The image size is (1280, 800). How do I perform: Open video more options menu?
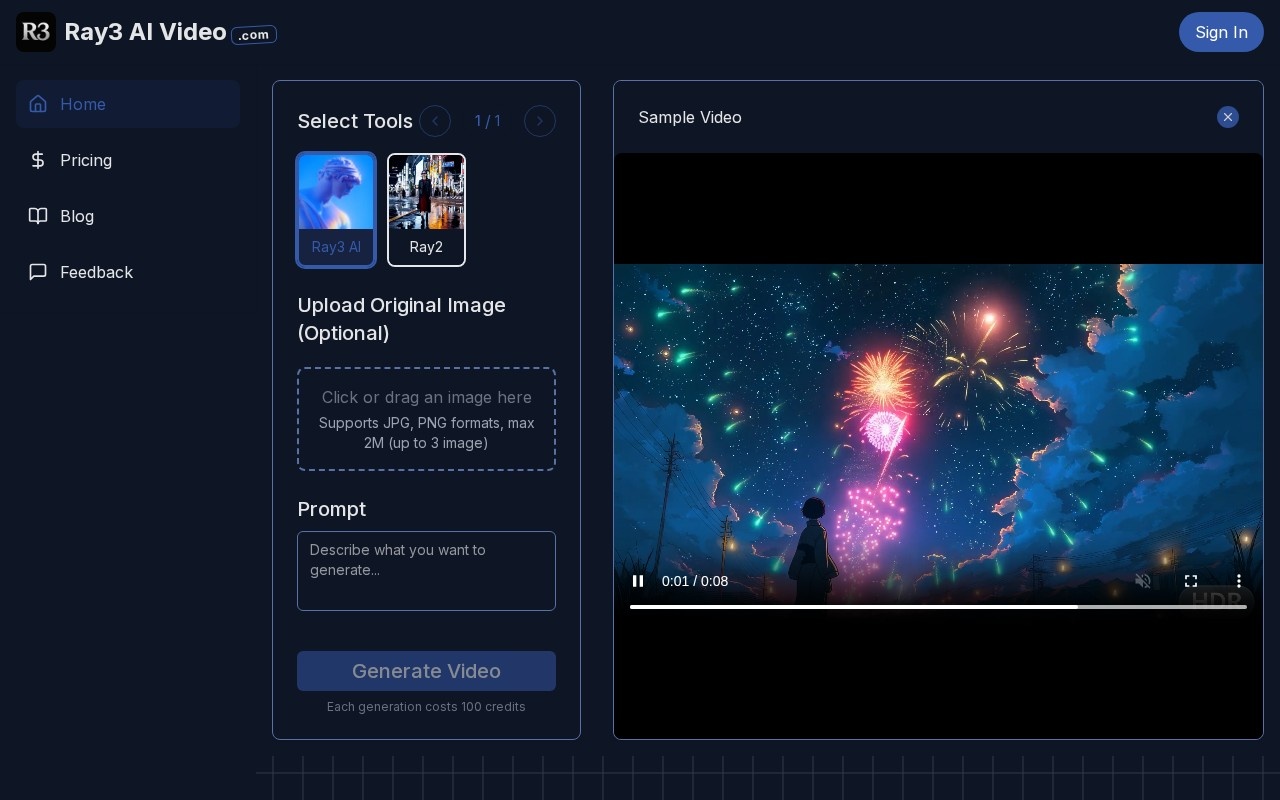1239,581
